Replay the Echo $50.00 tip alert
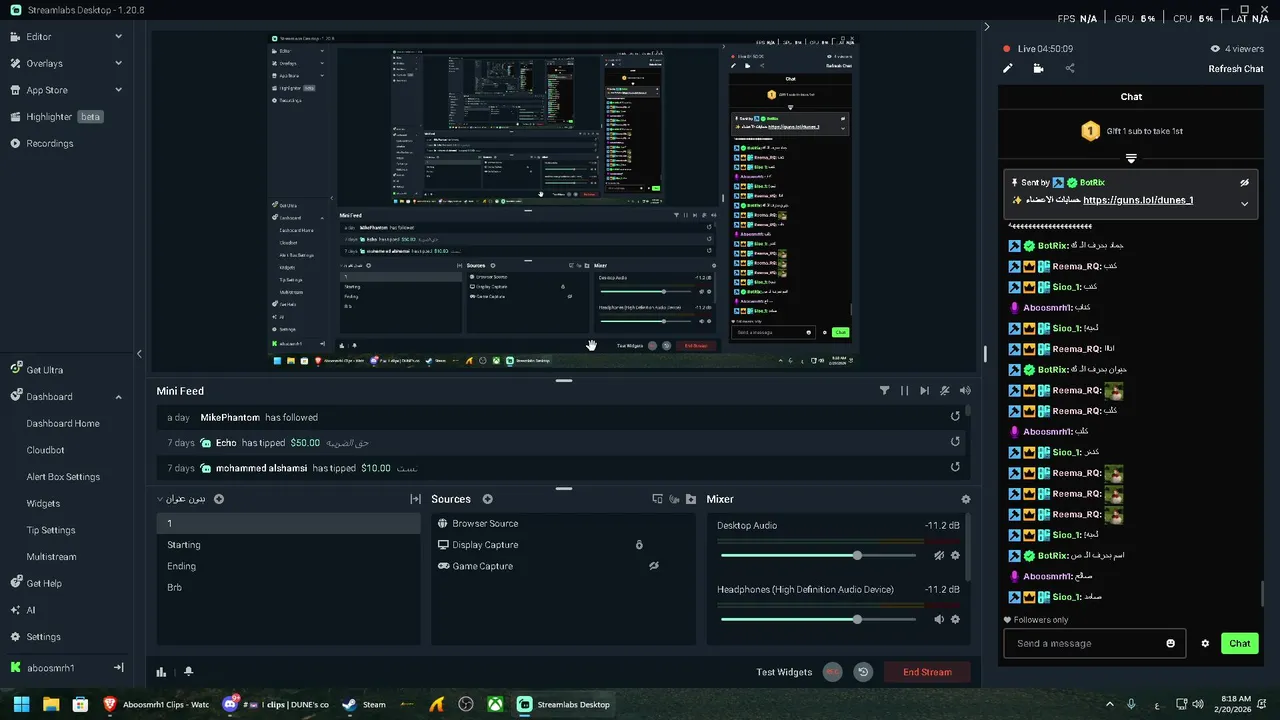The image size is (1280, 720). coord(955,442)
